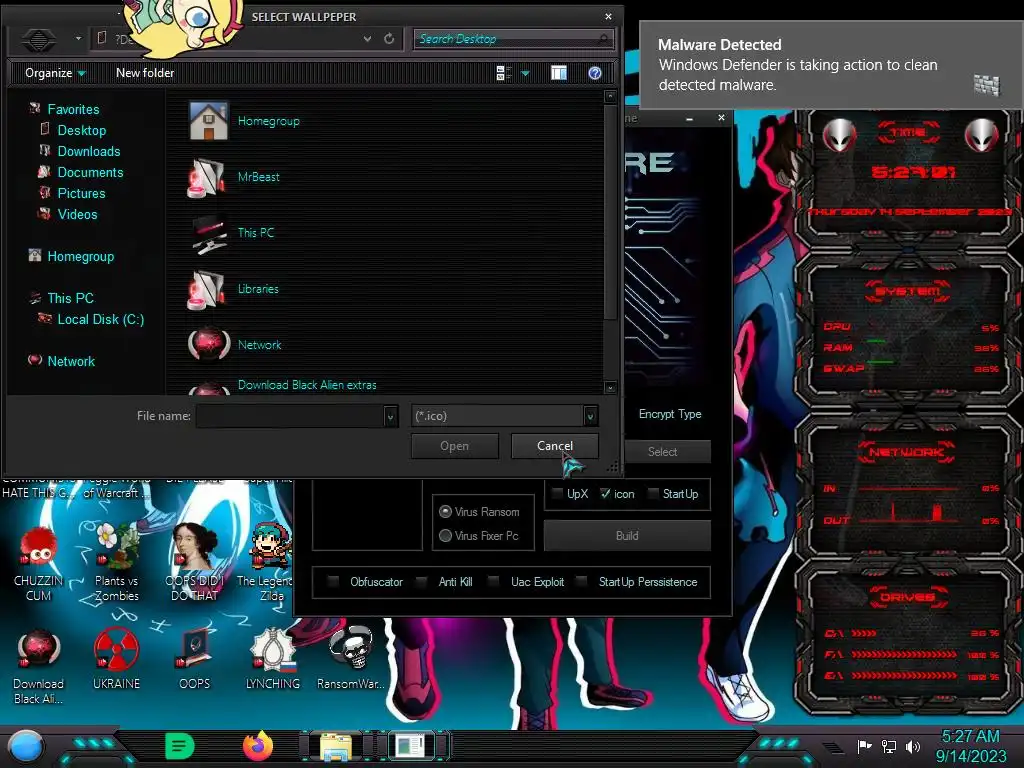The height and width of the screenshot is (768, 1024).
Task: Enable the Anti Kill checkbox
Action: click(422, 581)
